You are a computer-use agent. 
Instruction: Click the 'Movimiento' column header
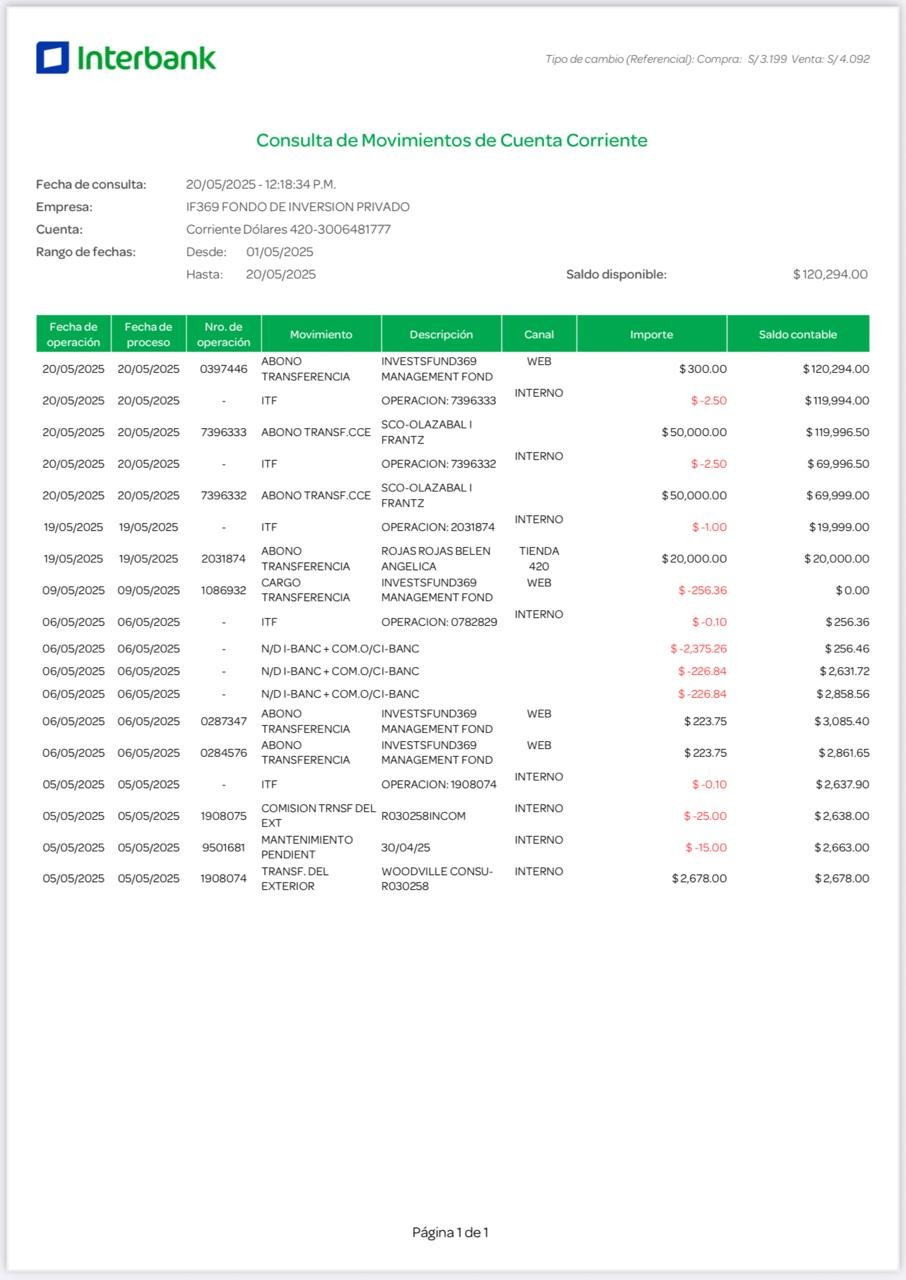tap(321, 334)
